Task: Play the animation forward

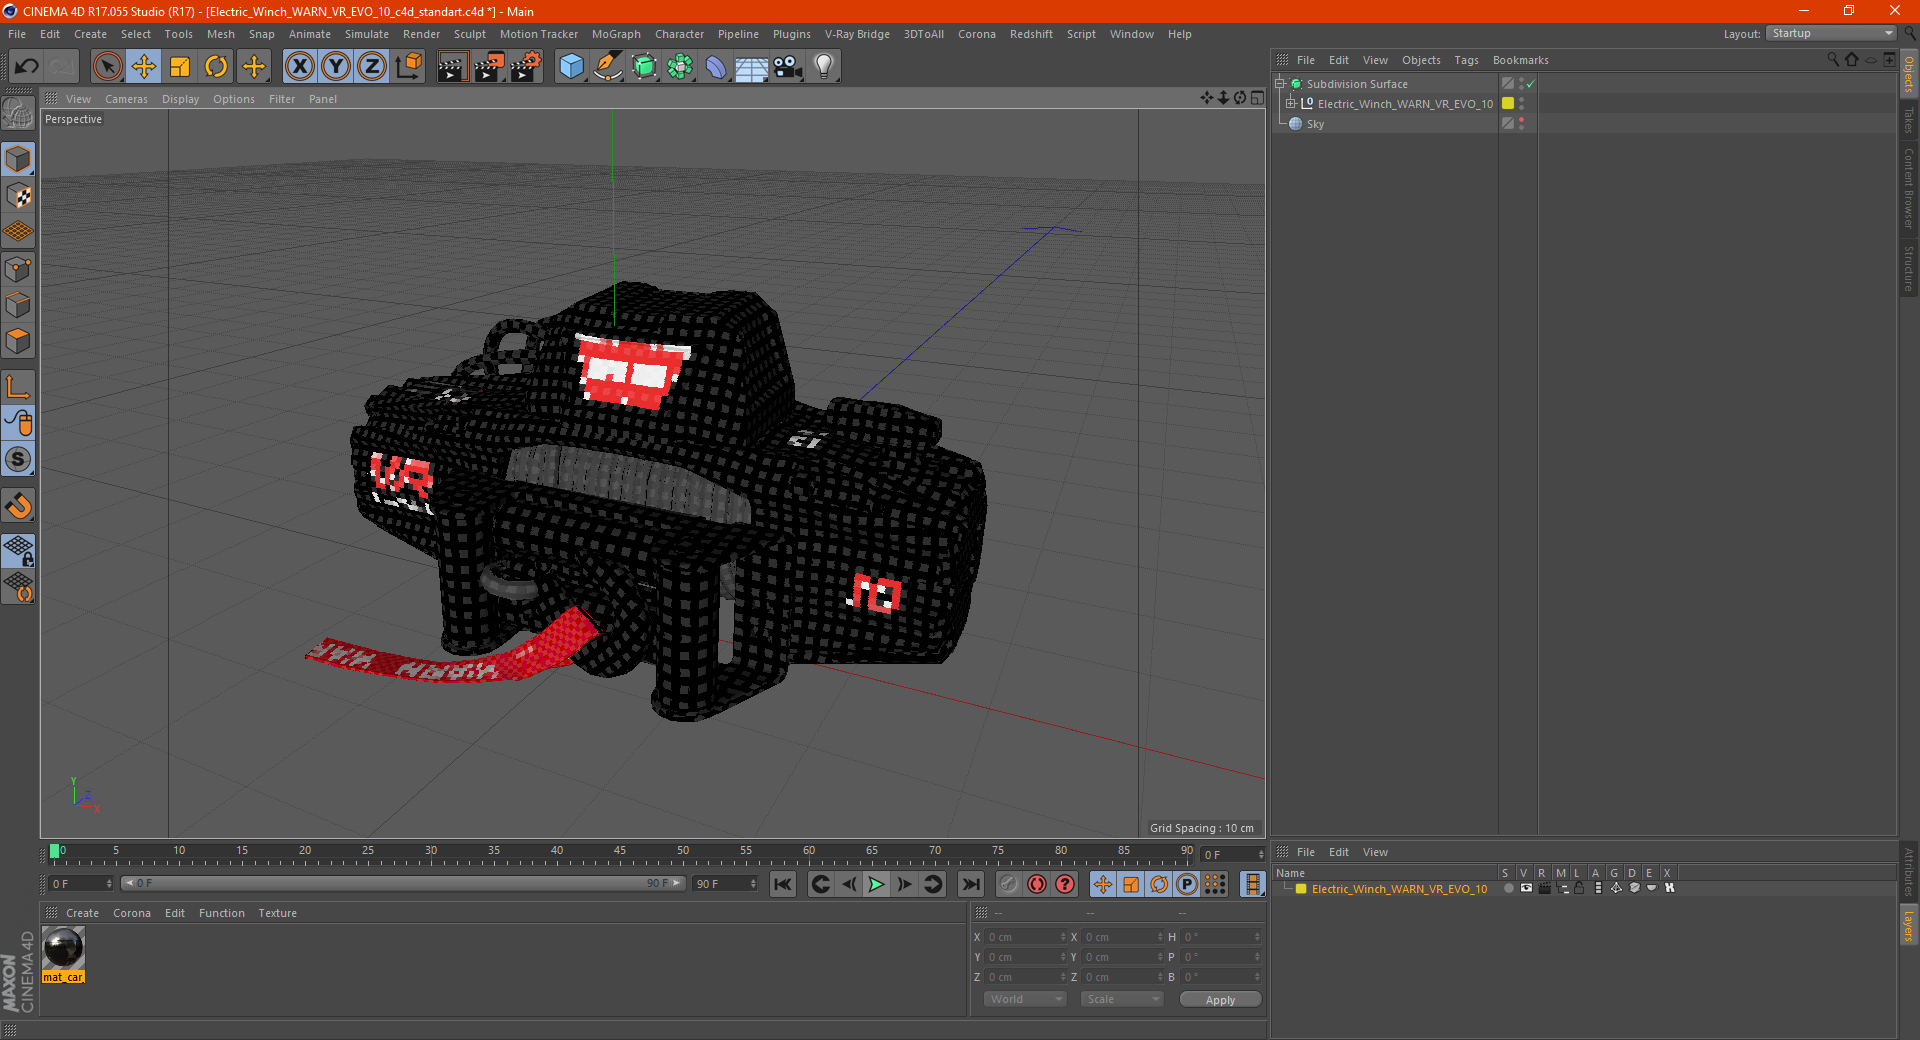Action: [x=877, y=884]
